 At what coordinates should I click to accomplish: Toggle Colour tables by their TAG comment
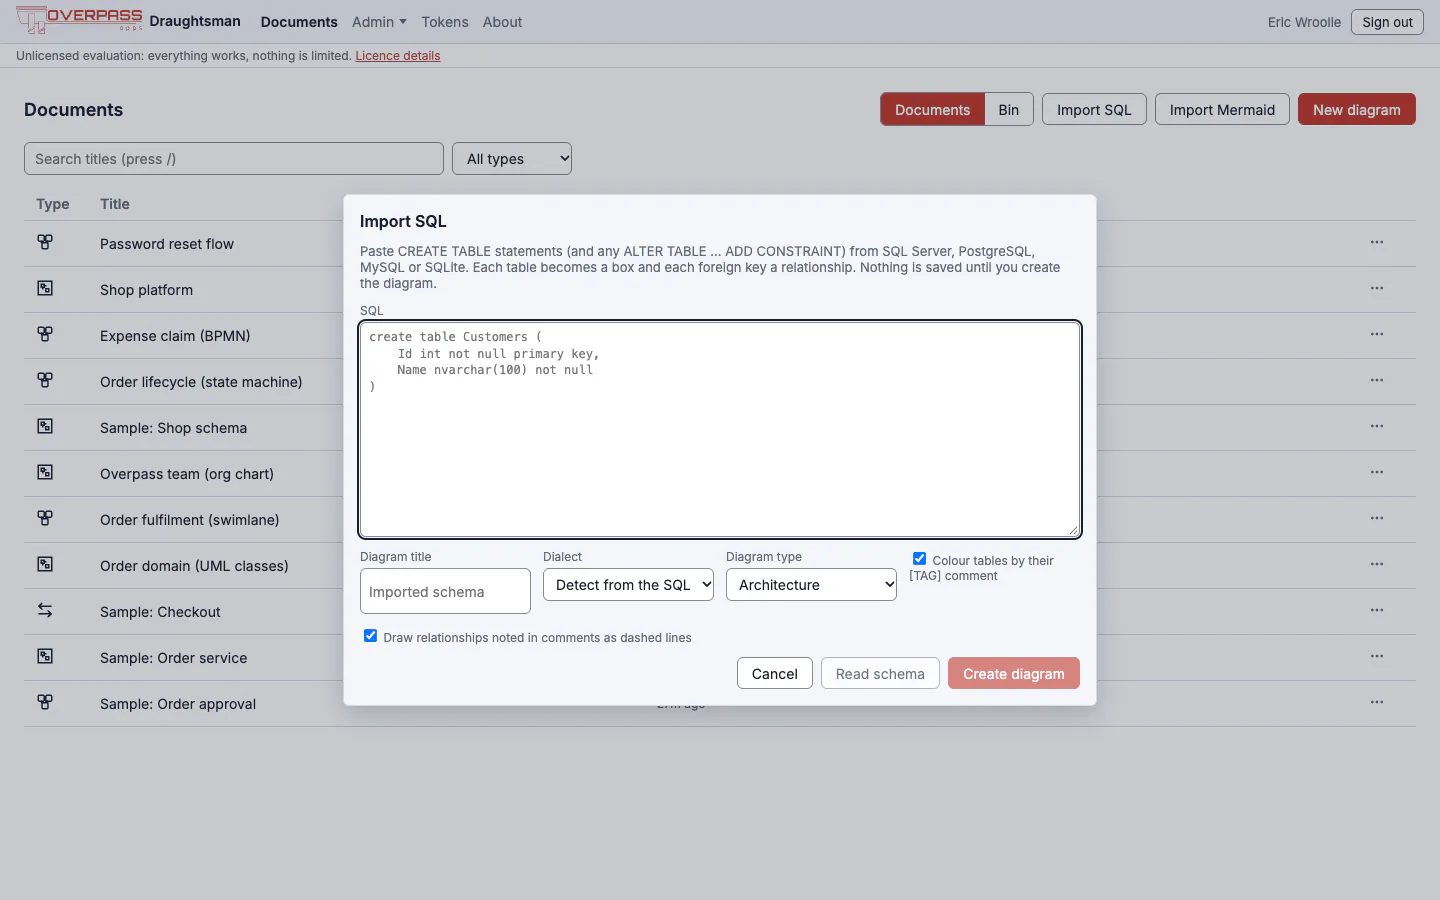[919, 559]
